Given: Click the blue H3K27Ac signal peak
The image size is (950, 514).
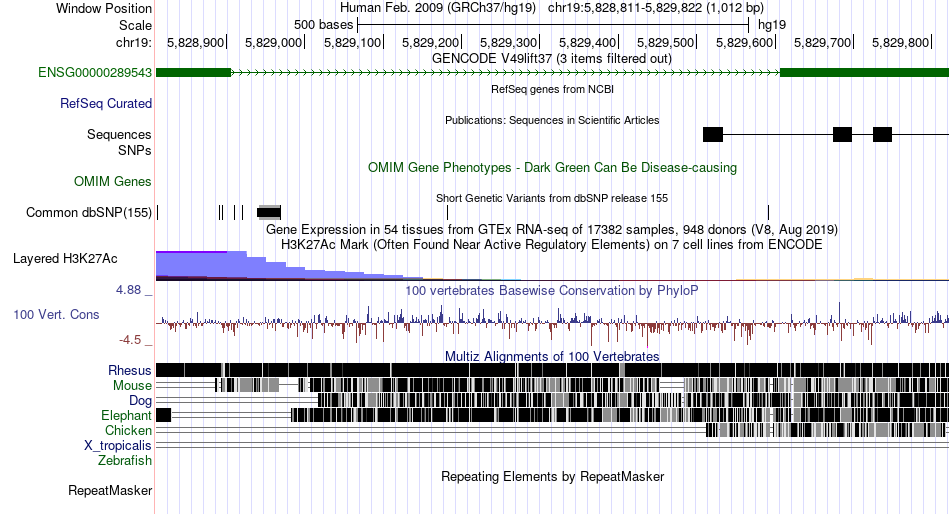Looking at the screenshot, I should (x=201, y=265).
